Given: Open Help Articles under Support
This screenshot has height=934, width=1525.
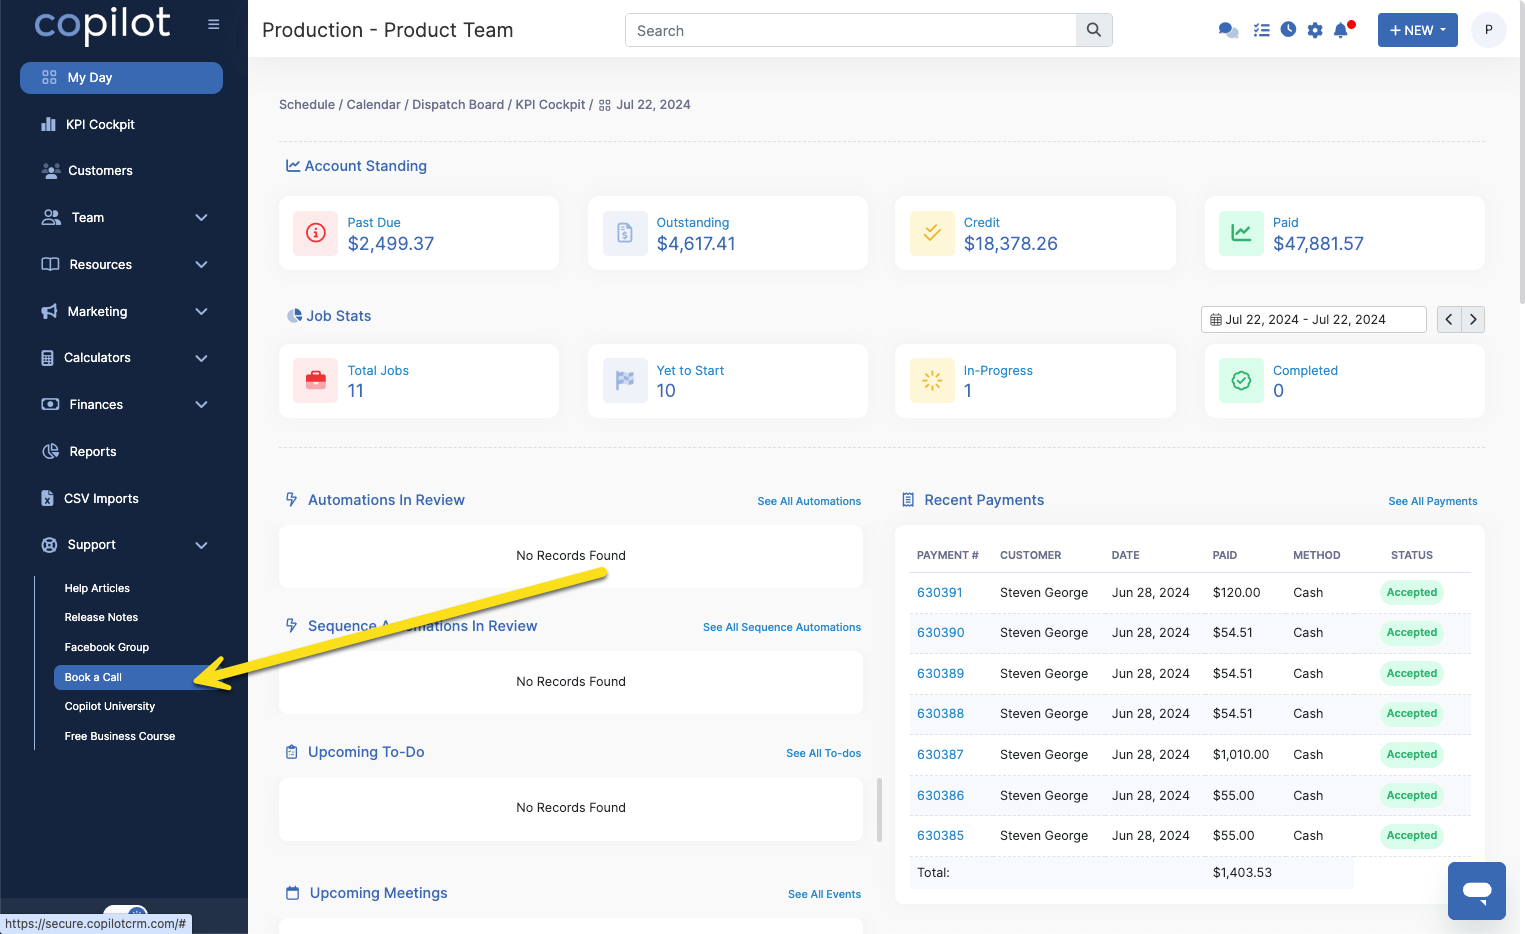Looking at the screenshot, I should coord(97,588).
